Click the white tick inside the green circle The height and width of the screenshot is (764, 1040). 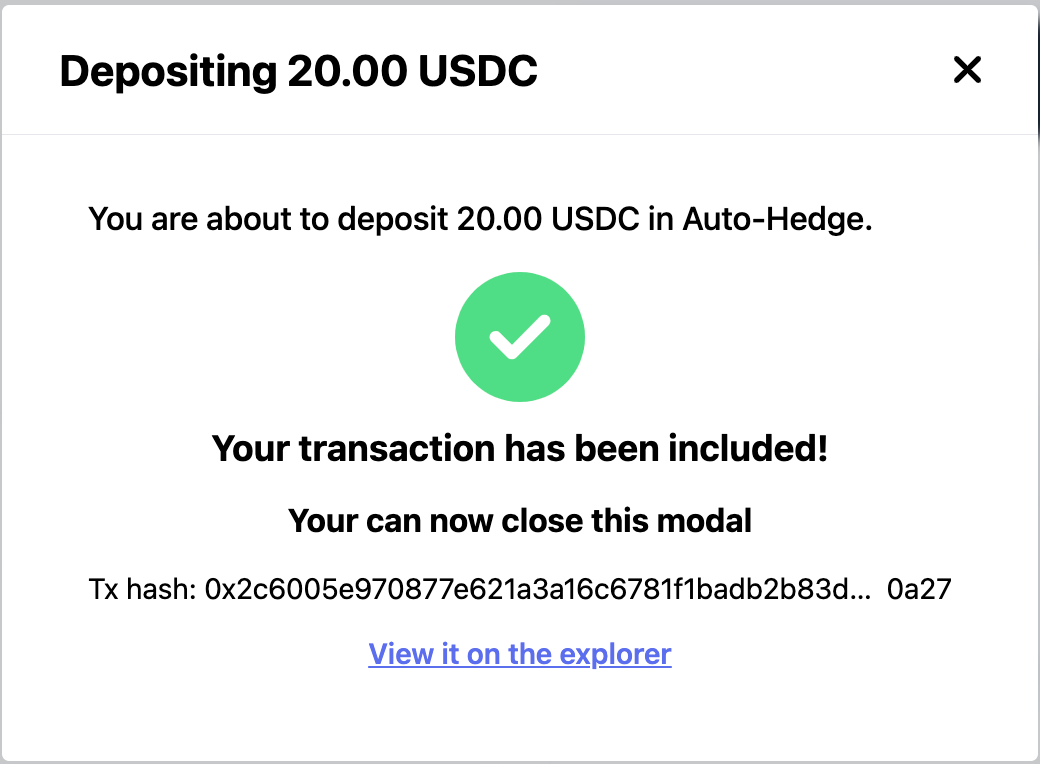(x=519, y=337)
